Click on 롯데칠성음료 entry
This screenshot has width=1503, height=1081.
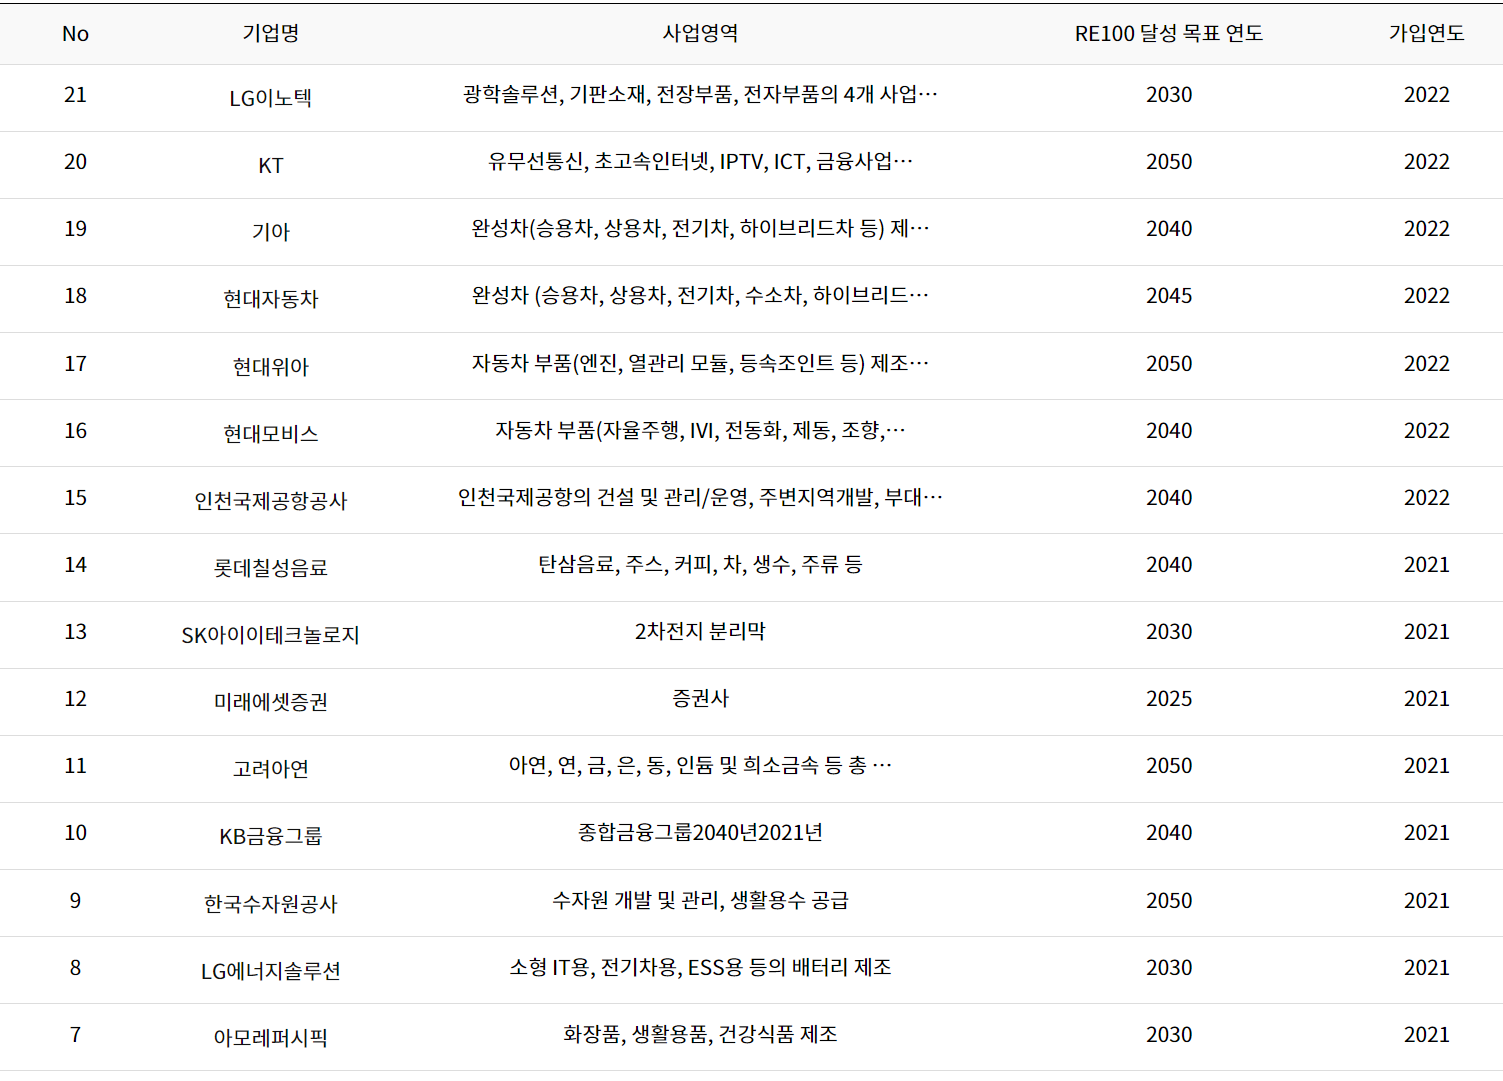tap(270, 568)
